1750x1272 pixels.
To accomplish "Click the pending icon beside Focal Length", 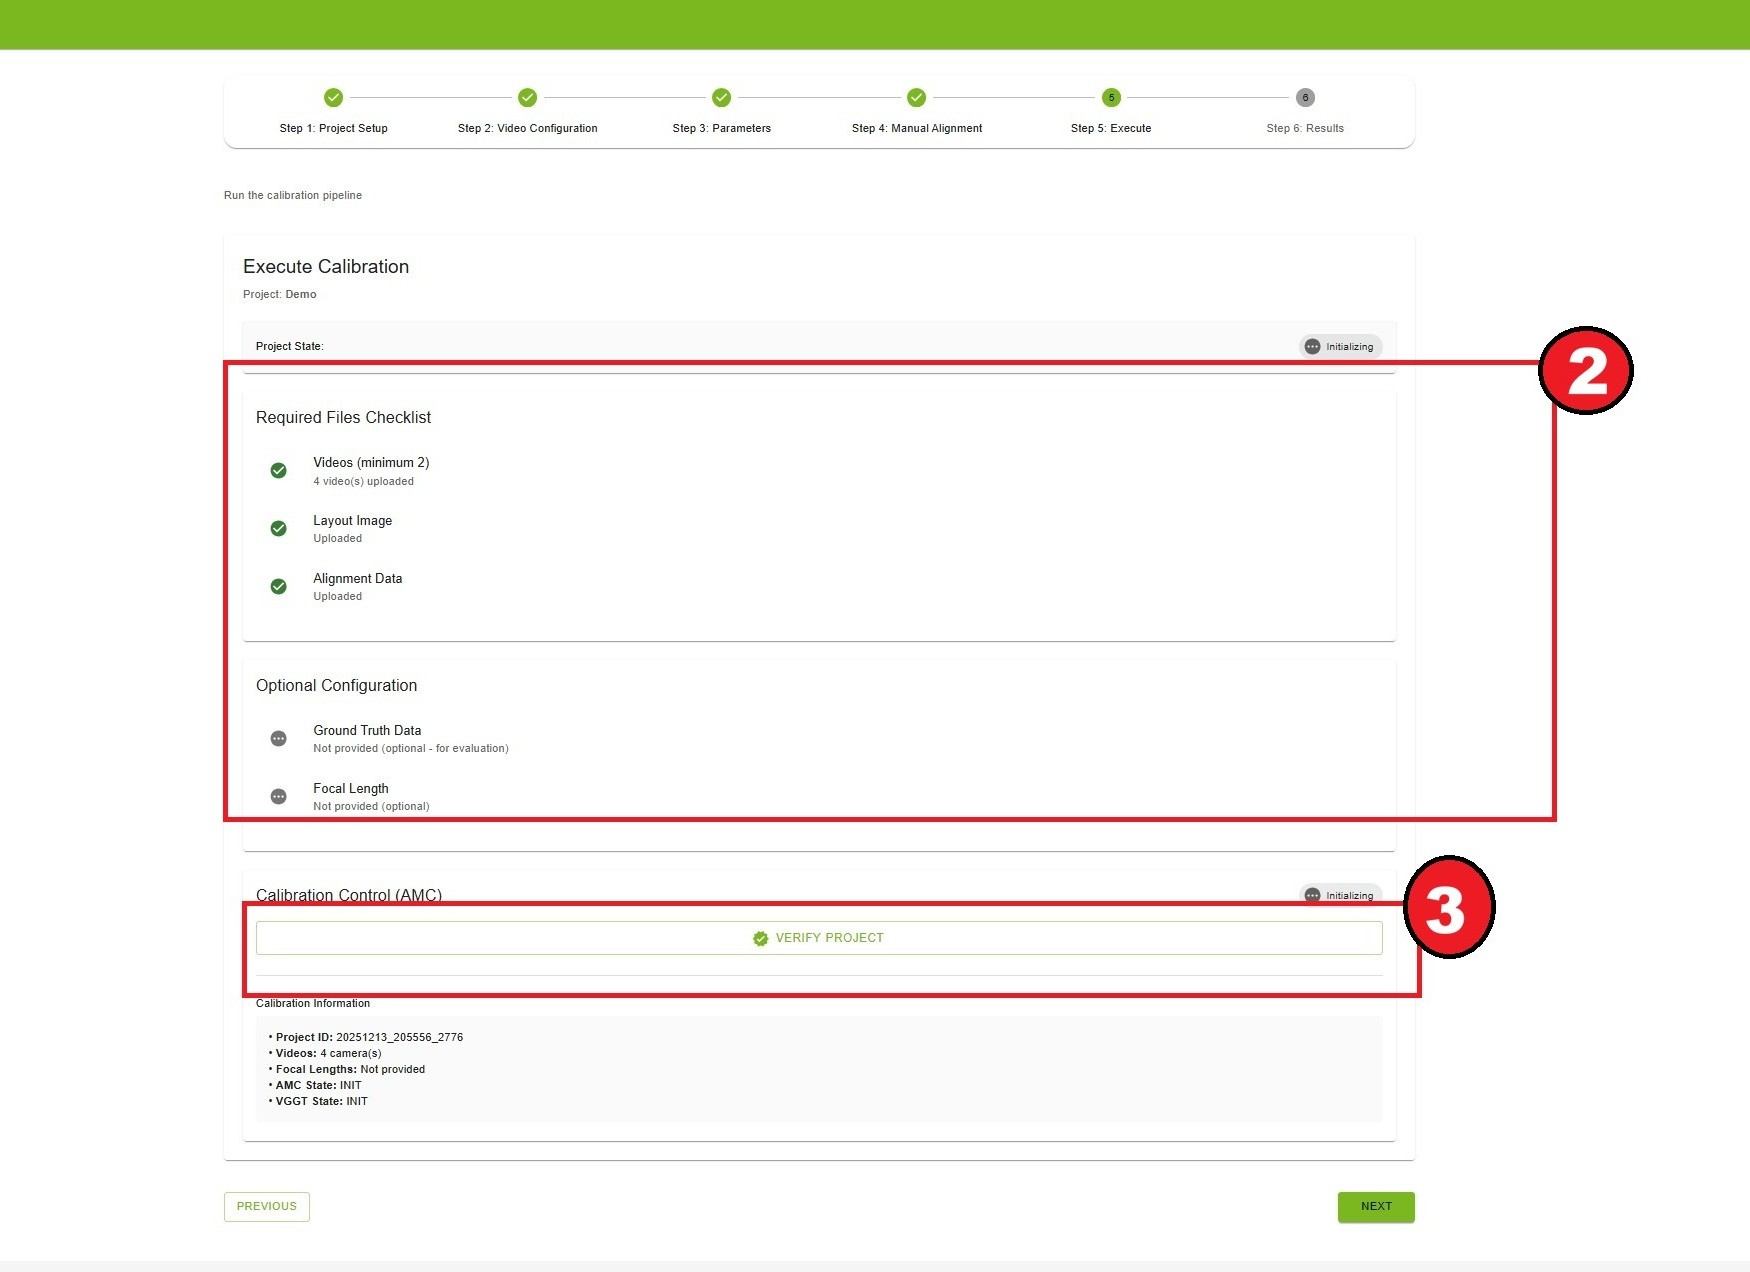I will click(279, 796).
